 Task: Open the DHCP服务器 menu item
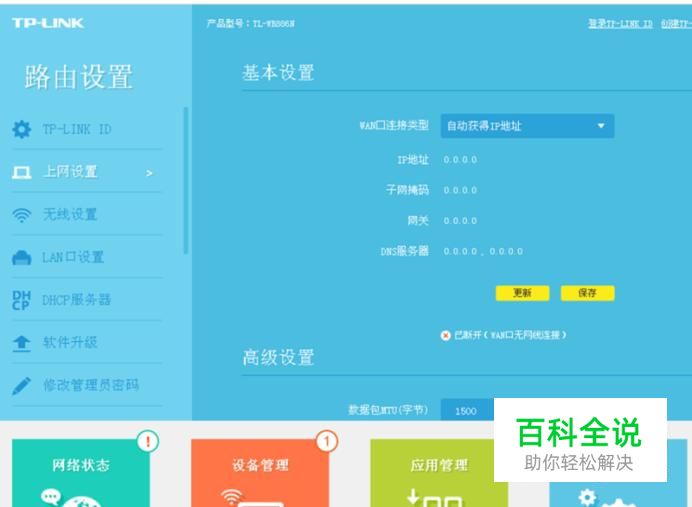(87, 300)
